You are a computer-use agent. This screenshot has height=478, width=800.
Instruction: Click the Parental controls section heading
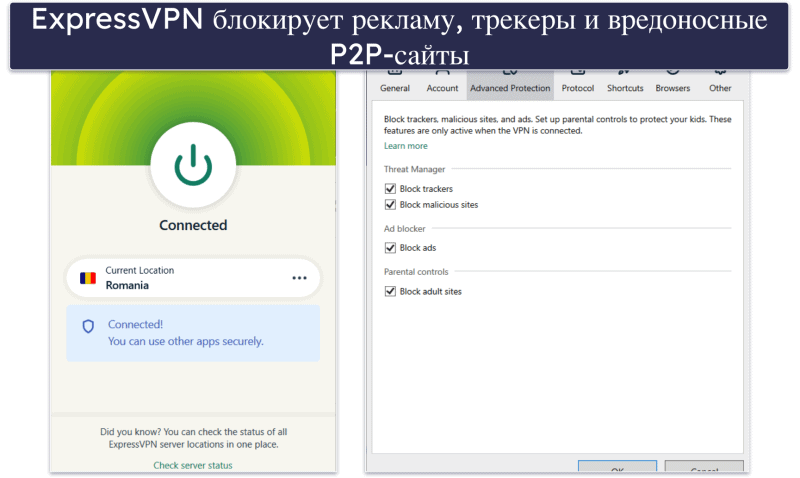point(416,272)
